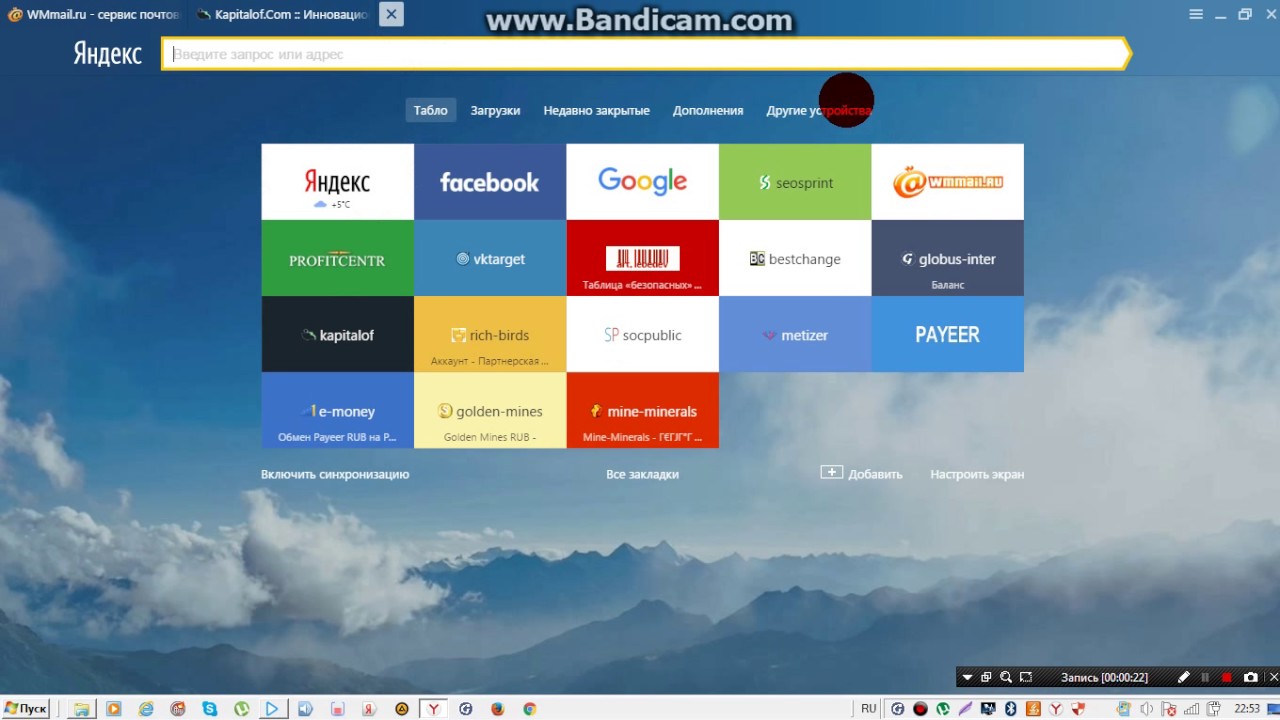Close the current new tab

[391, 14]
